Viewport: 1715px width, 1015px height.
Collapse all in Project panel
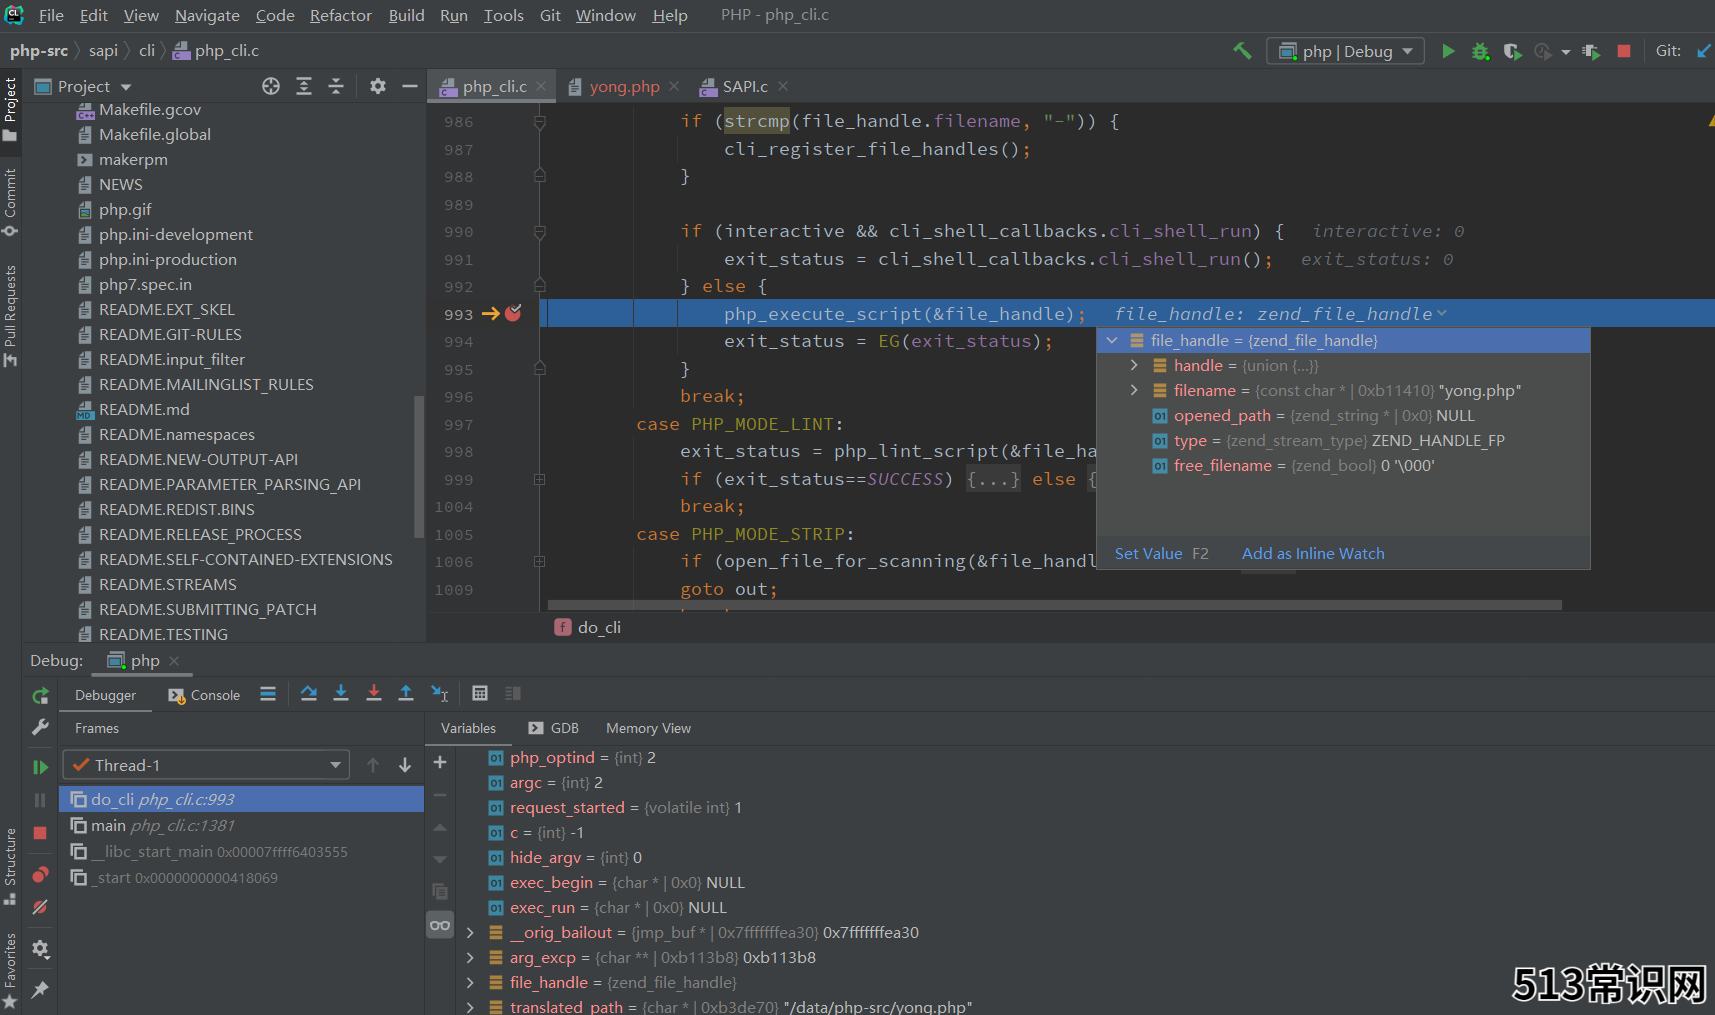click(336, 86)
